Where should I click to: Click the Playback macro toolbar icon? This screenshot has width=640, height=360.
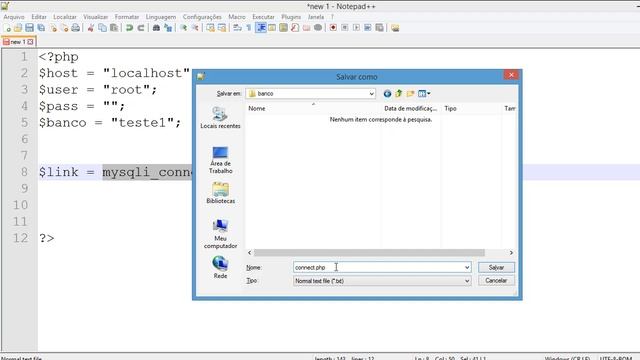click(x=356, y=28)
